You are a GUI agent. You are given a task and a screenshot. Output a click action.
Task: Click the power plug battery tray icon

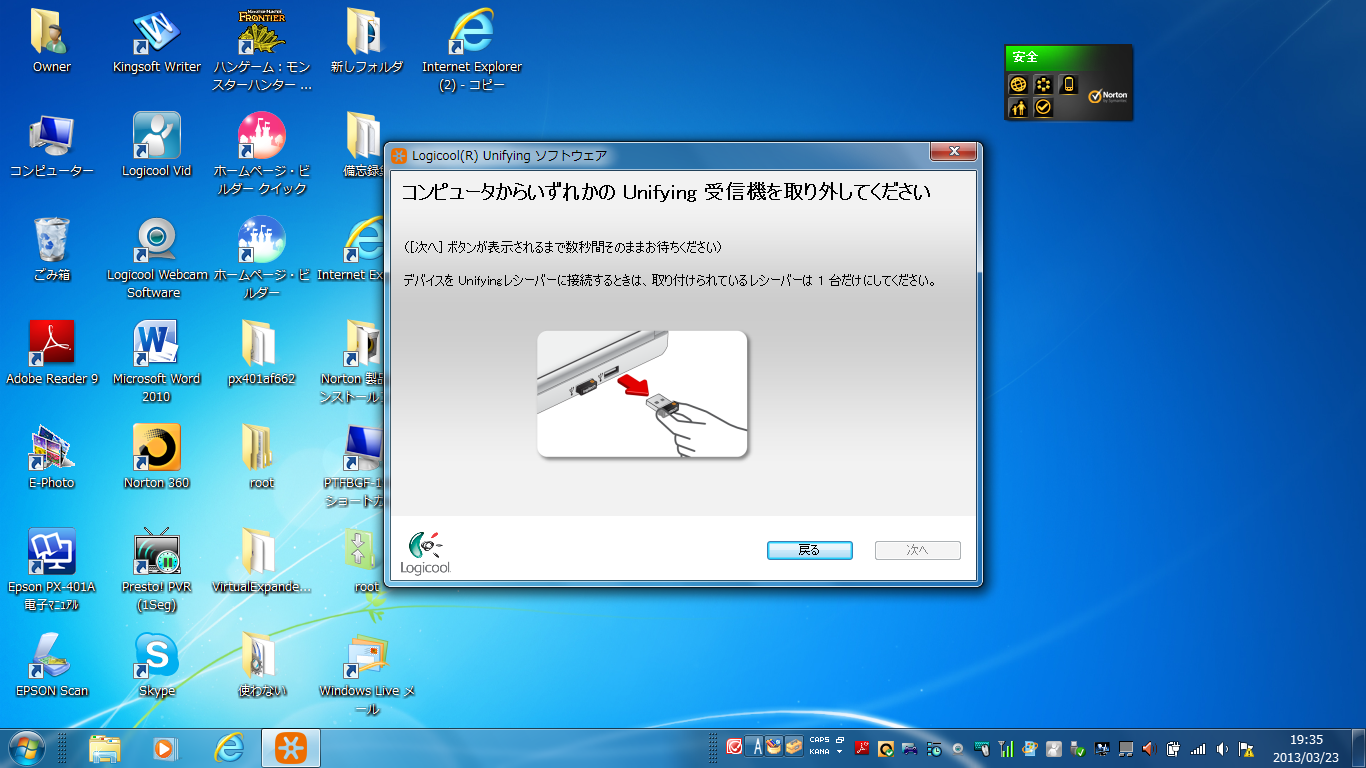tap(1173, 748)
